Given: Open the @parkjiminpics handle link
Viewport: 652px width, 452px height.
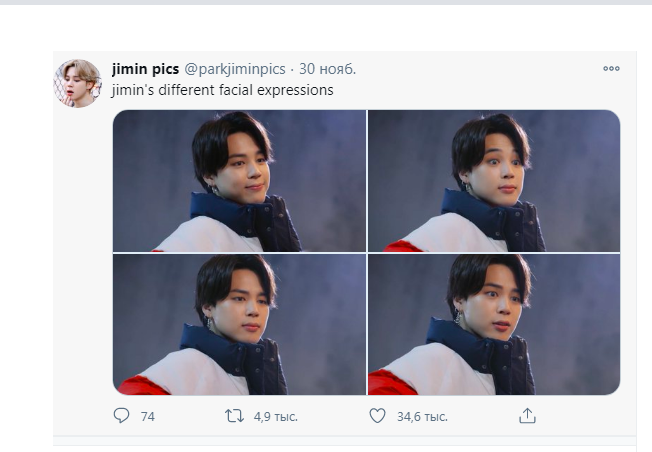Looking at the screenshot, I should tap(235, 69).
